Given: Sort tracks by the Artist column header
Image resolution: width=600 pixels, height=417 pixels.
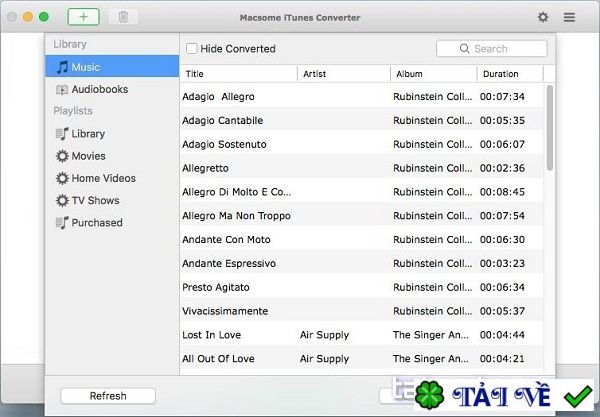Looking at the screenshot, I should point(343,74).
